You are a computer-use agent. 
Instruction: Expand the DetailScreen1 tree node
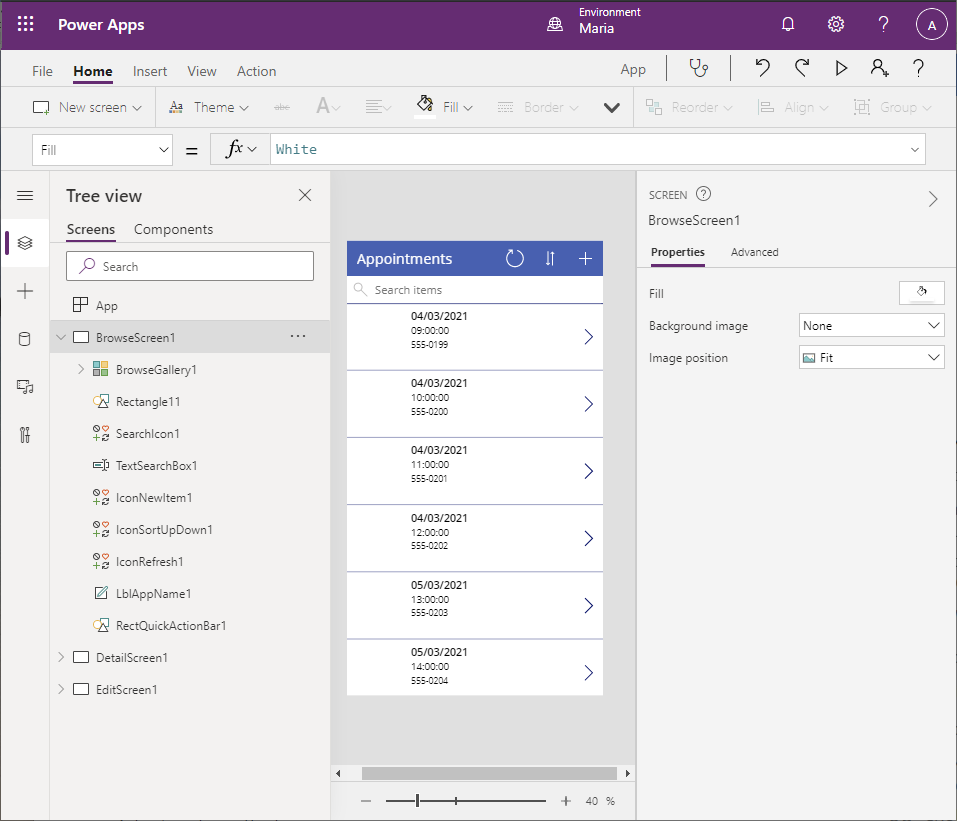[61, 658]
